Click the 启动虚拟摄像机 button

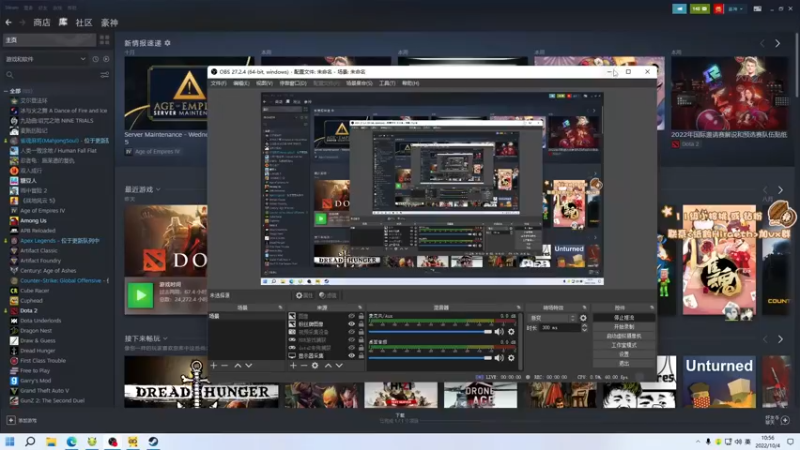623,336
